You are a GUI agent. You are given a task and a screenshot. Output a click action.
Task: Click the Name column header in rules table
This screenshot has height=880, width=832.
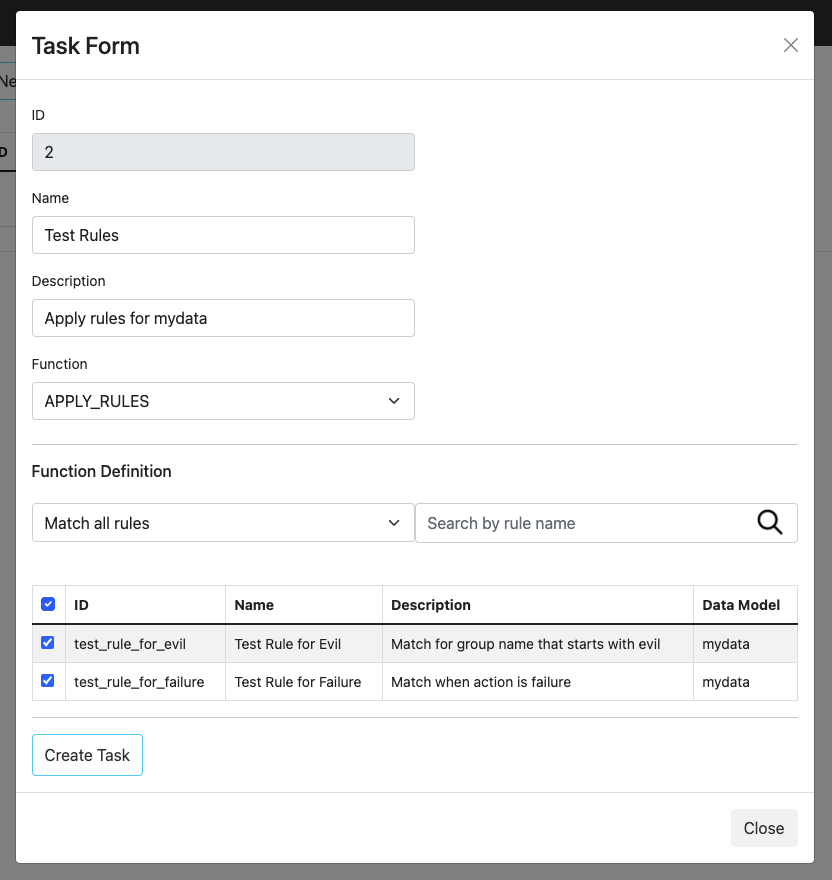coord(254,605)
